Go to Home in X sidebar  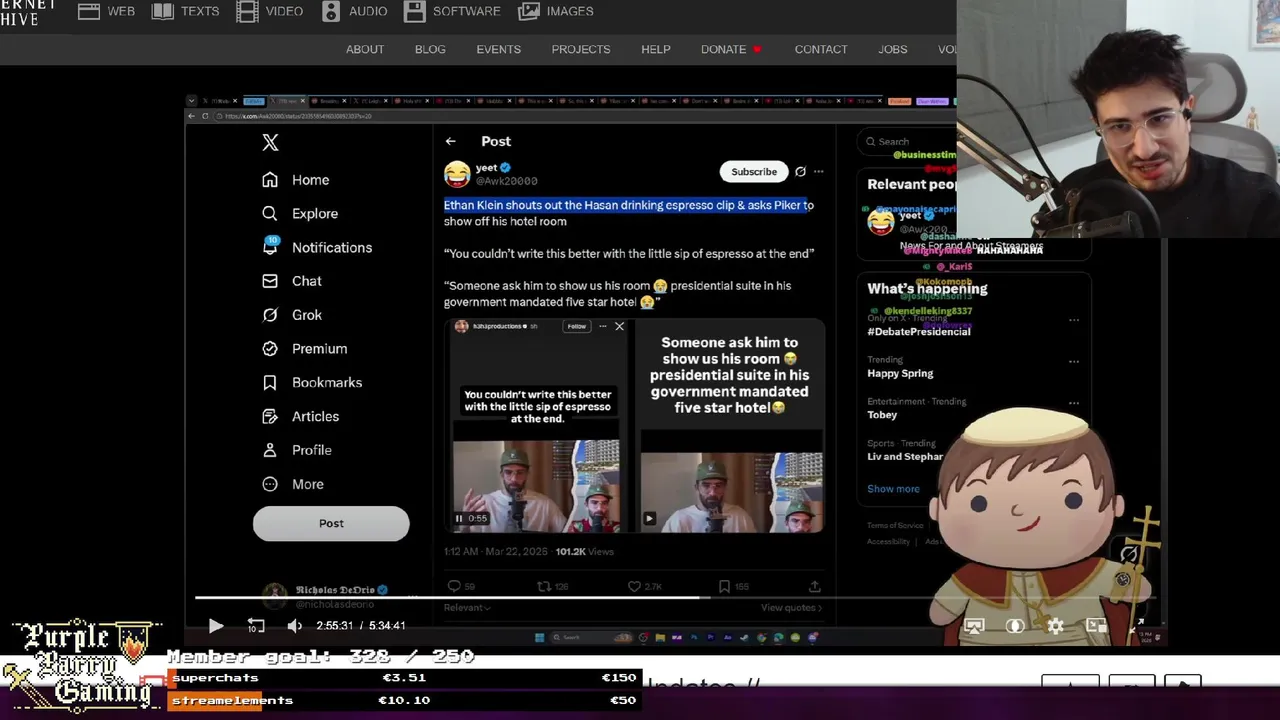pos(295,180)
